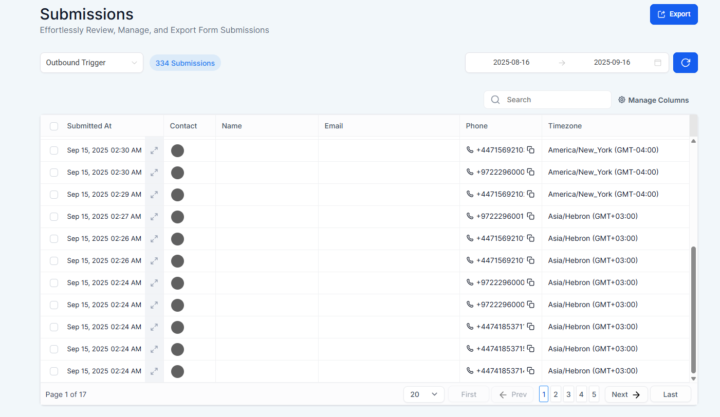Copy the phone number in 02:29 AM row

point(531,194)
